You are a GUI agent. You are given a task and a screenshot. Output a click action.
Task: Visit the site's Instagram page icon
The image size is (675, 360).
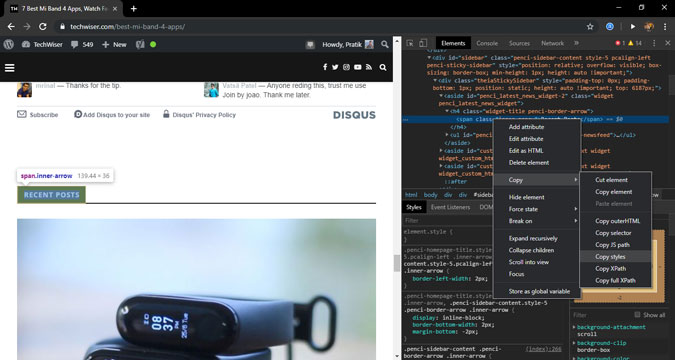[x=346, y=67]
